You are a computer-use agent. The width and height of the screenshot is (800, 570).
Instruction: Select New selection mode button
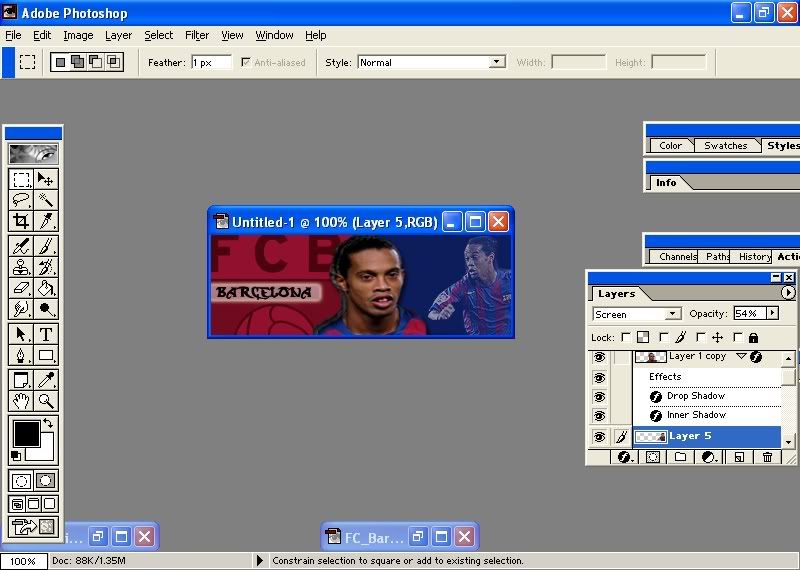coord(61,62)
